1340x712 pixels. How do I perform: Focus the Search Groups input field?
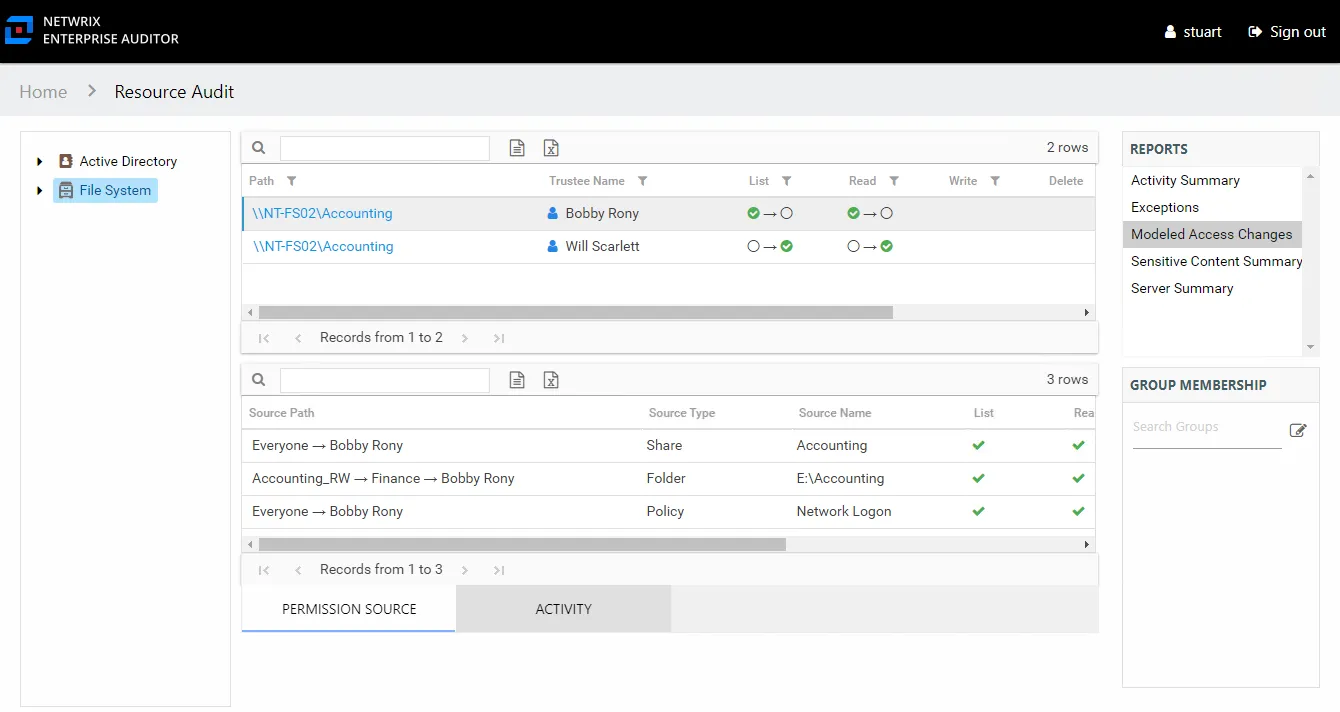pos(1207,428)
